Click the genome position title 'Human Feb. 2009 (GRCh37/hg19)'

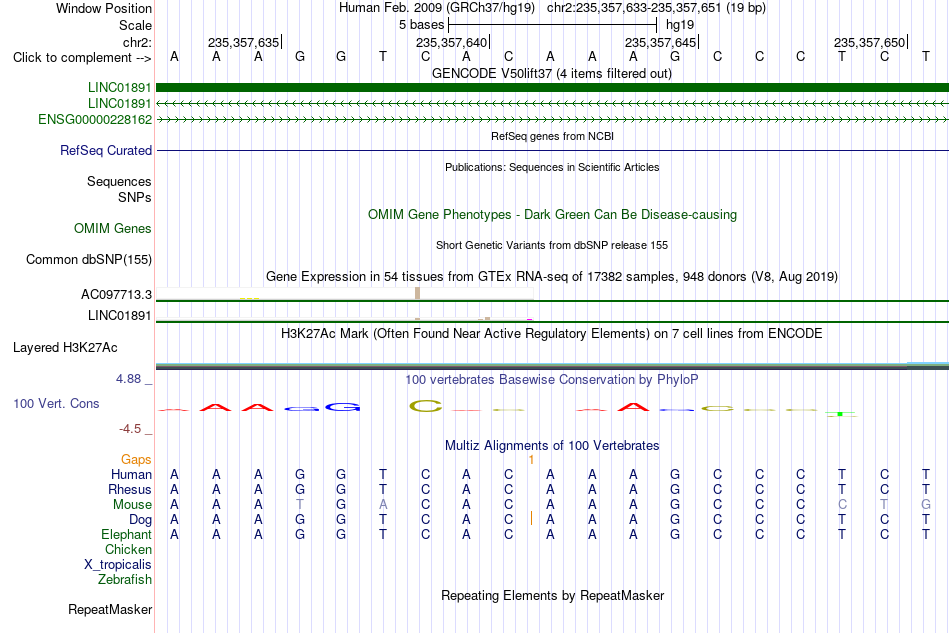437,8
